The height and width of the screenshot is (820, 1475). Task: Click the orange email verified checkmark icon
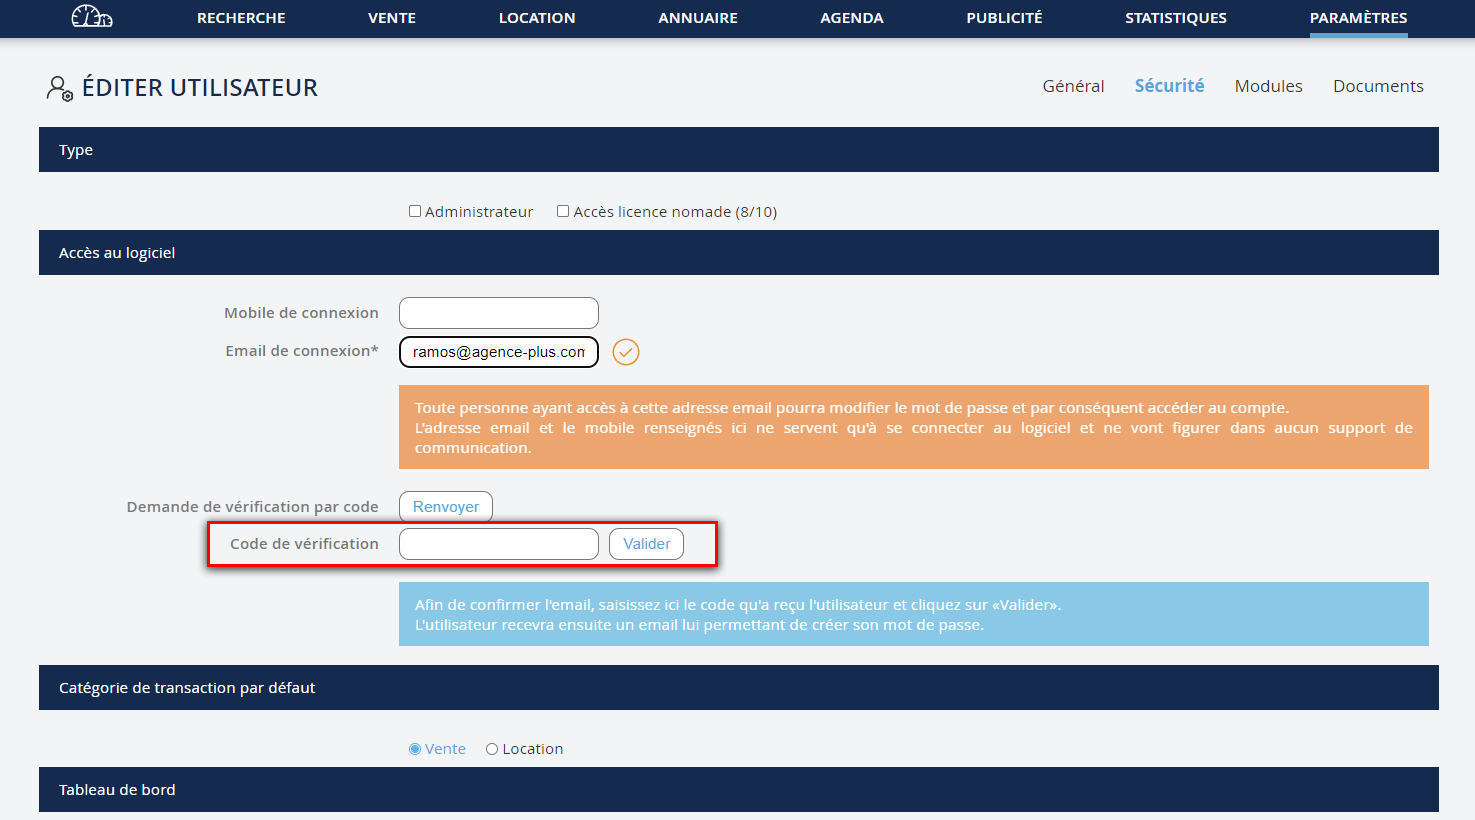[x=626, y=352]
